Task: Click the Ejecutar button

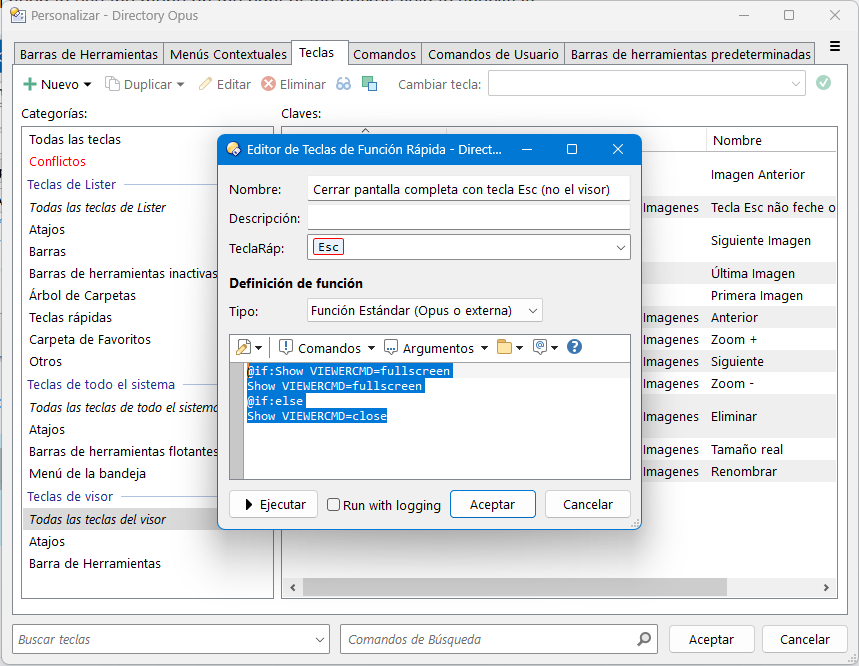Action: click(x=273, y=504)
